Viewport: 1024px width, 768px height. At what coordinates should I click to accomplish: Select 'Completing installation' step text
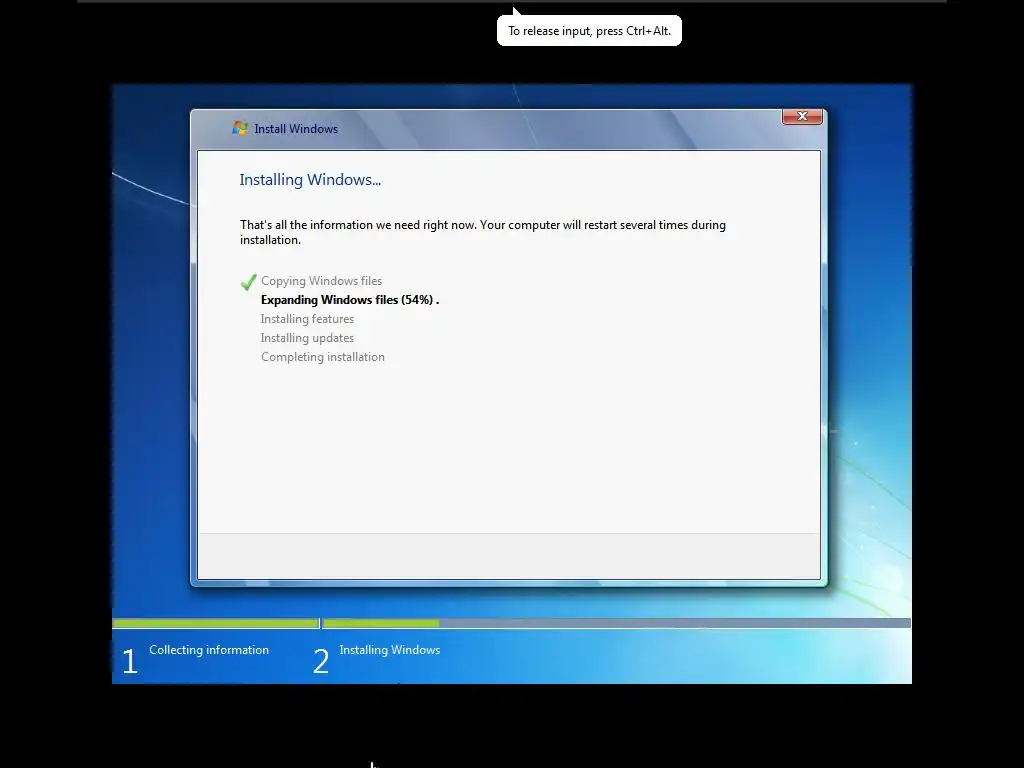(323, 357)
